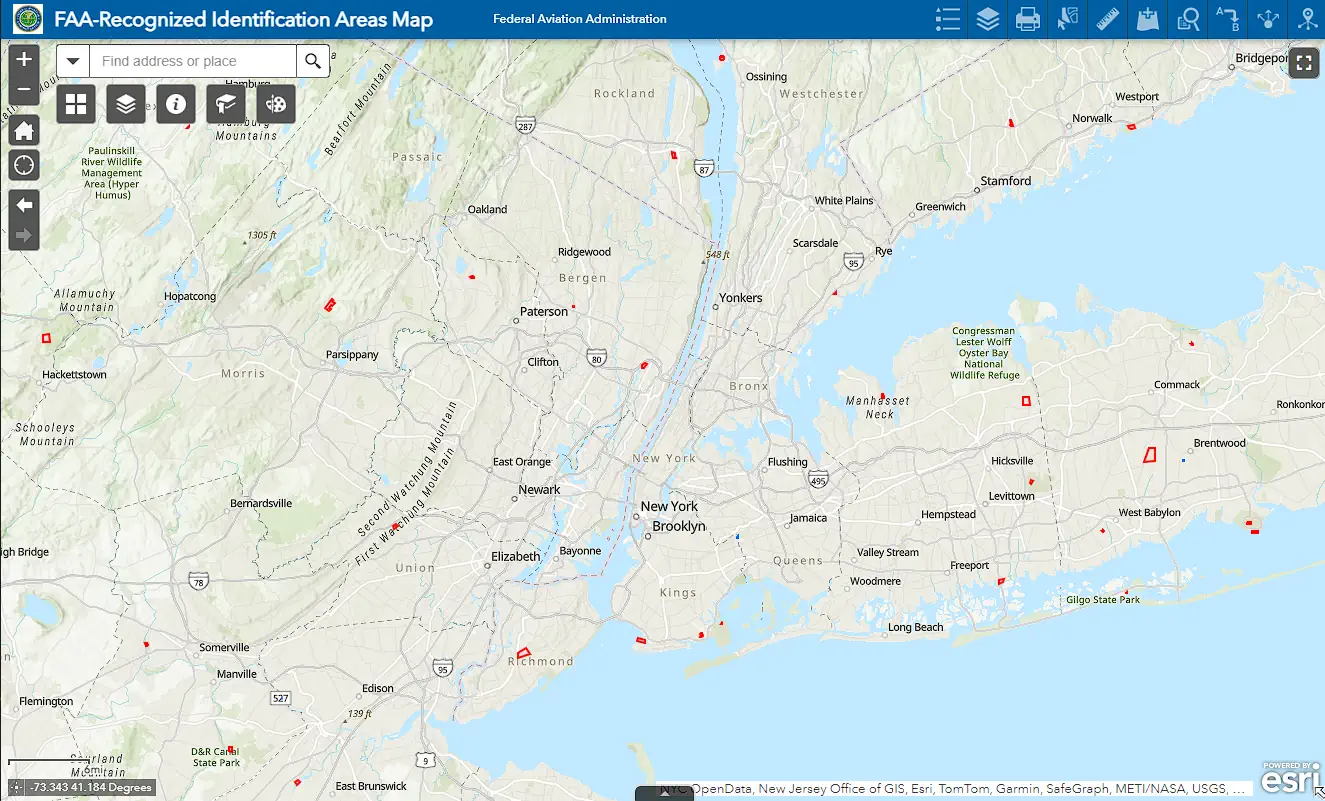Expand the search source dropdown arrow
1325x801 pixels.
[72, 60]
